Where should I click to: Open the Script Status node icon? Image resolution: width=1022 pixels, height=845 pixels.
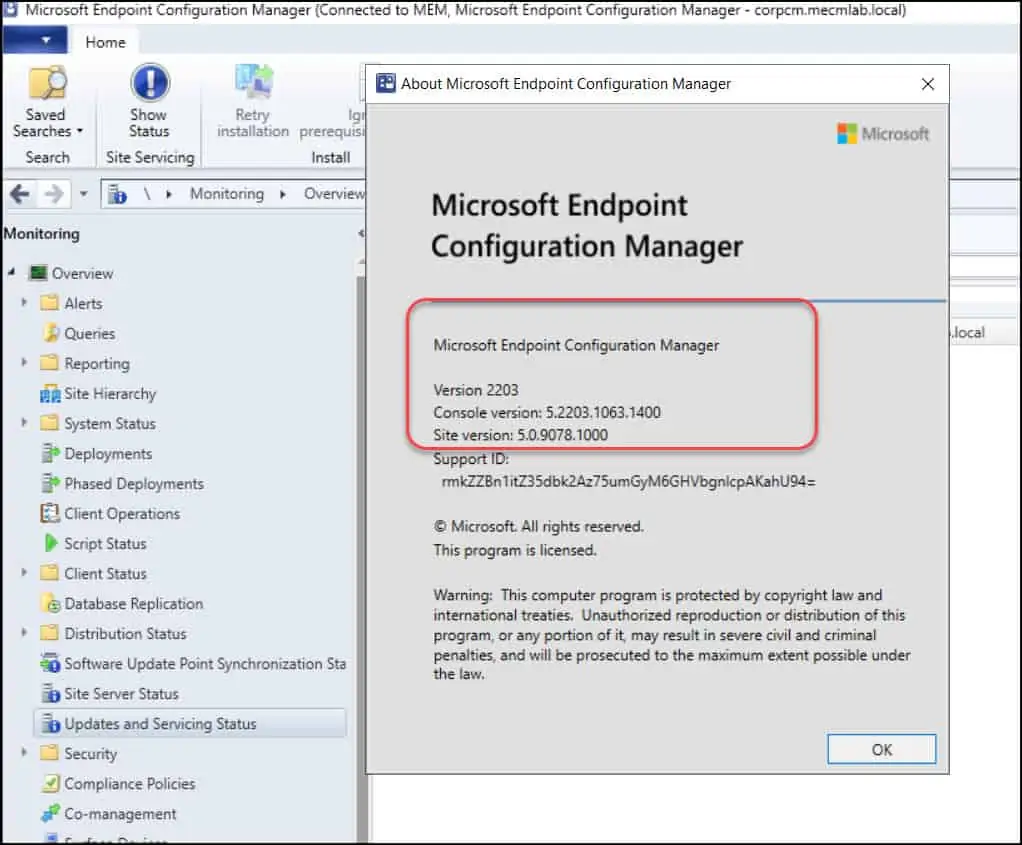pos(50,543)
